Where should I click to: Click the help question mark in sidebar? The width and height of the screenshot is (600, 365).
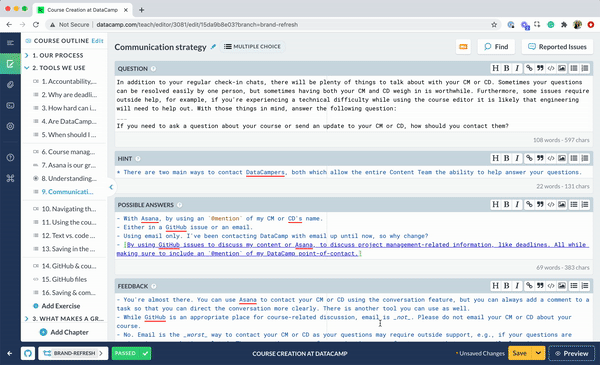(10, 157)
